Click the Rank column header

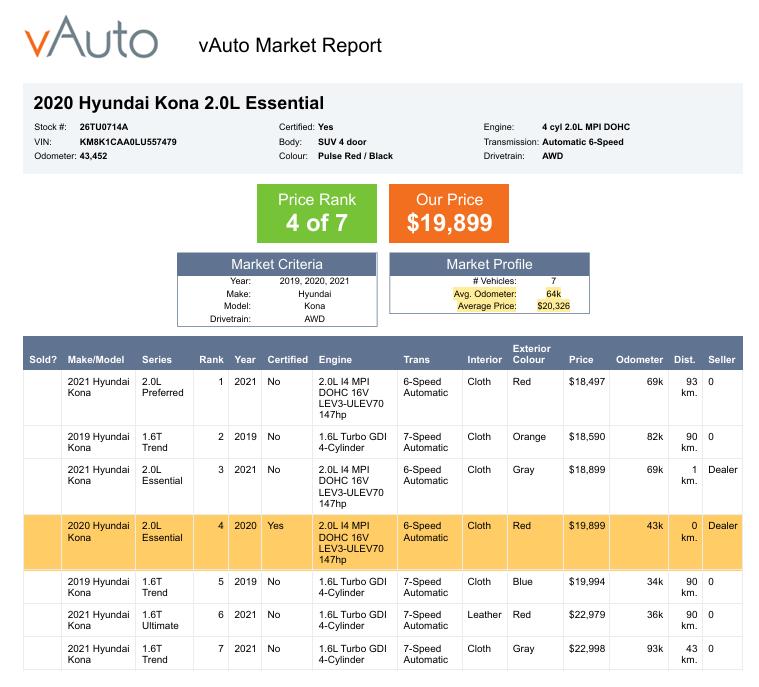tap(211, 359)
